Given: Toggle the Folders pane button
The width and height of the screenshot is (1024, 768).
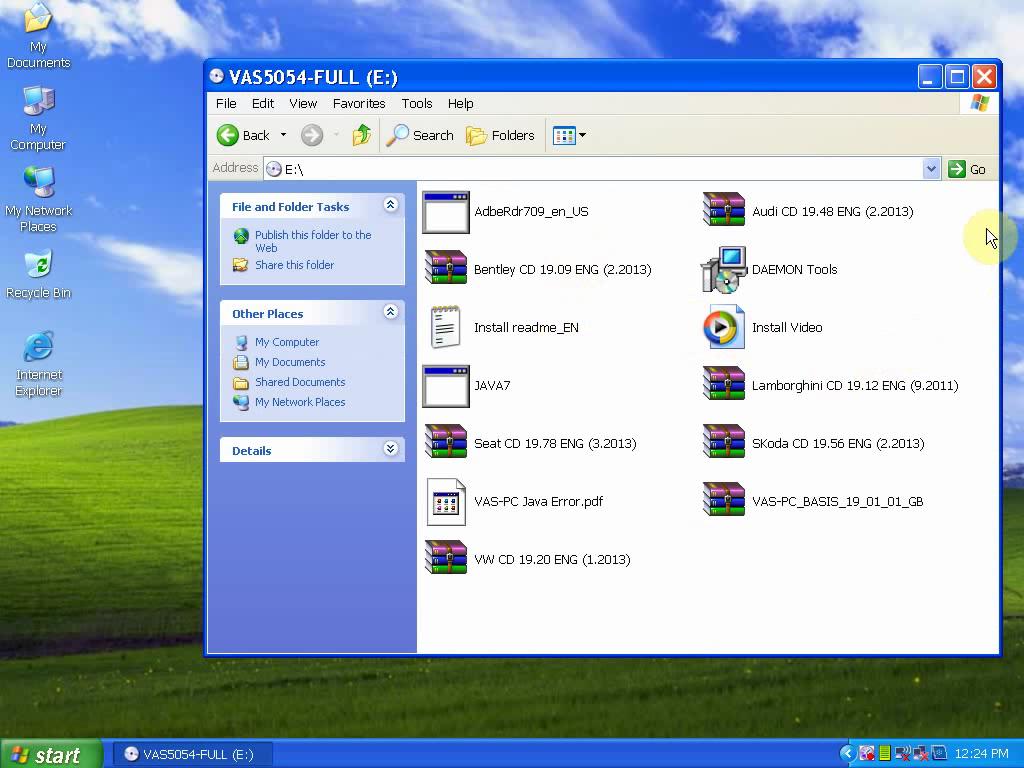Looking at the screenshot, I should pyautogui.click(x=501, y=135).
